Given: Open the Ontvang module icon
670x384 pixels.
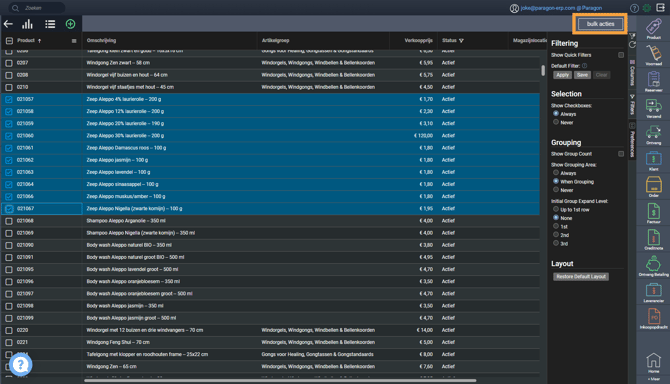Looking at the screenshot, I should point(653,132).
